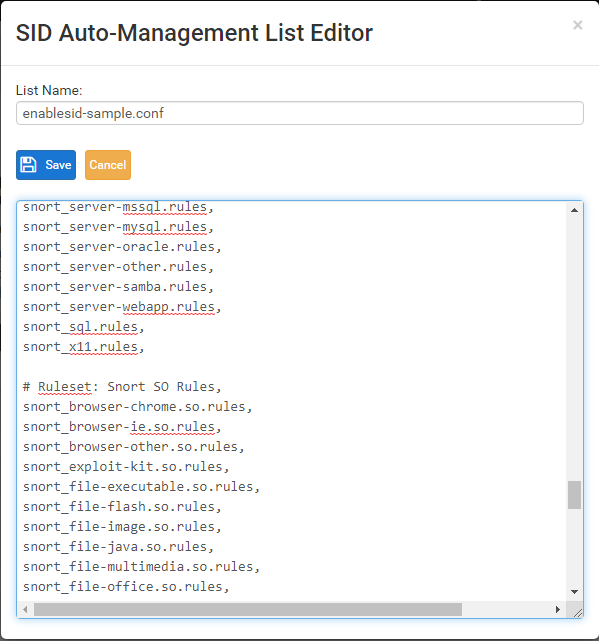The image size is (599, 641).
Task: Close the SID Auto-Management List Editor dialog
Action: tap(577, 25)
